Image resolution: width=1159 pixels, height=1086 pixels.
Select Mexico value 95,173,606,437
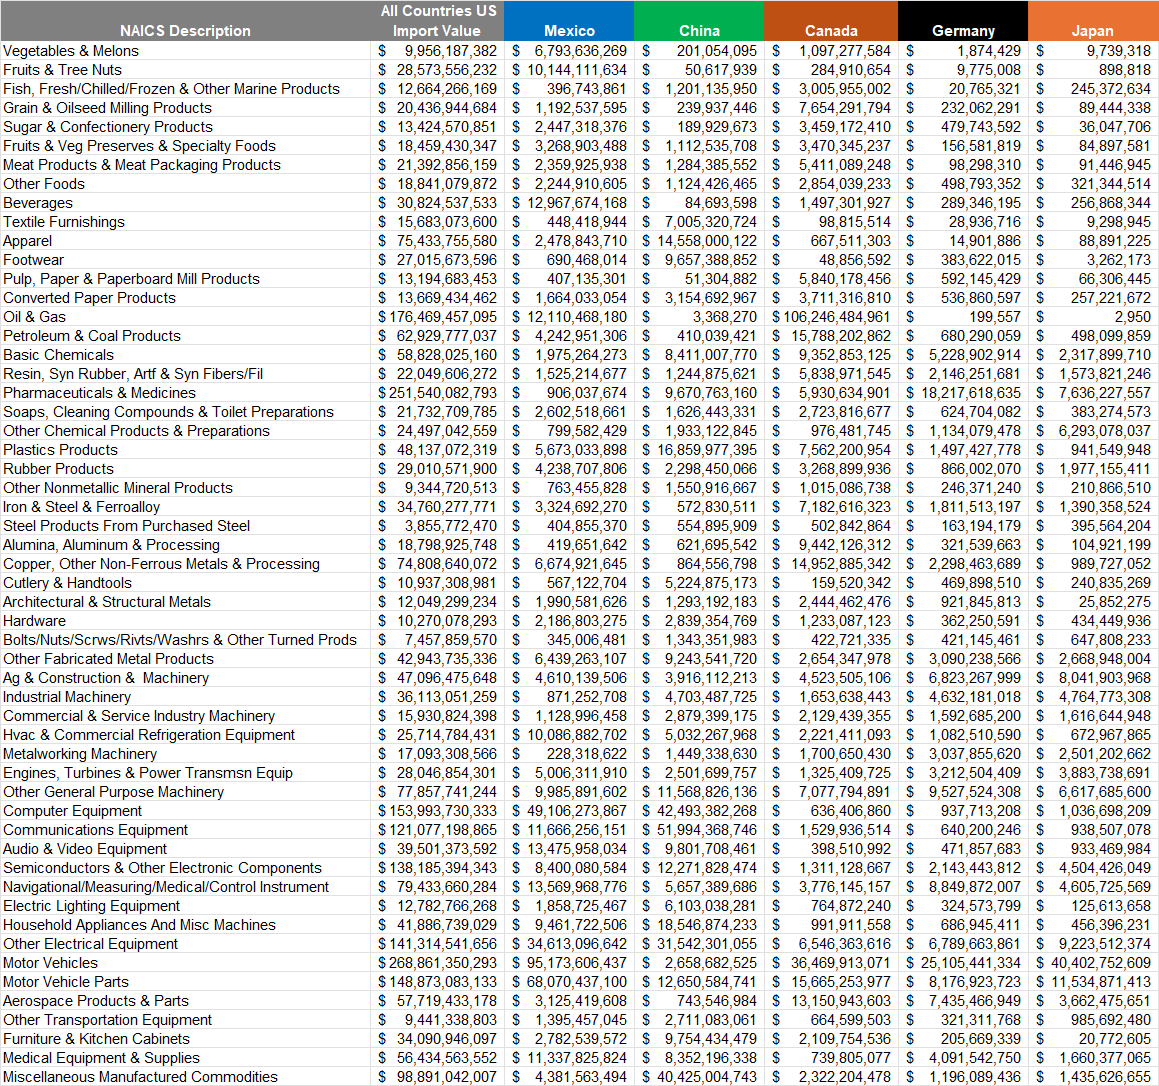(x=569, y=963)
